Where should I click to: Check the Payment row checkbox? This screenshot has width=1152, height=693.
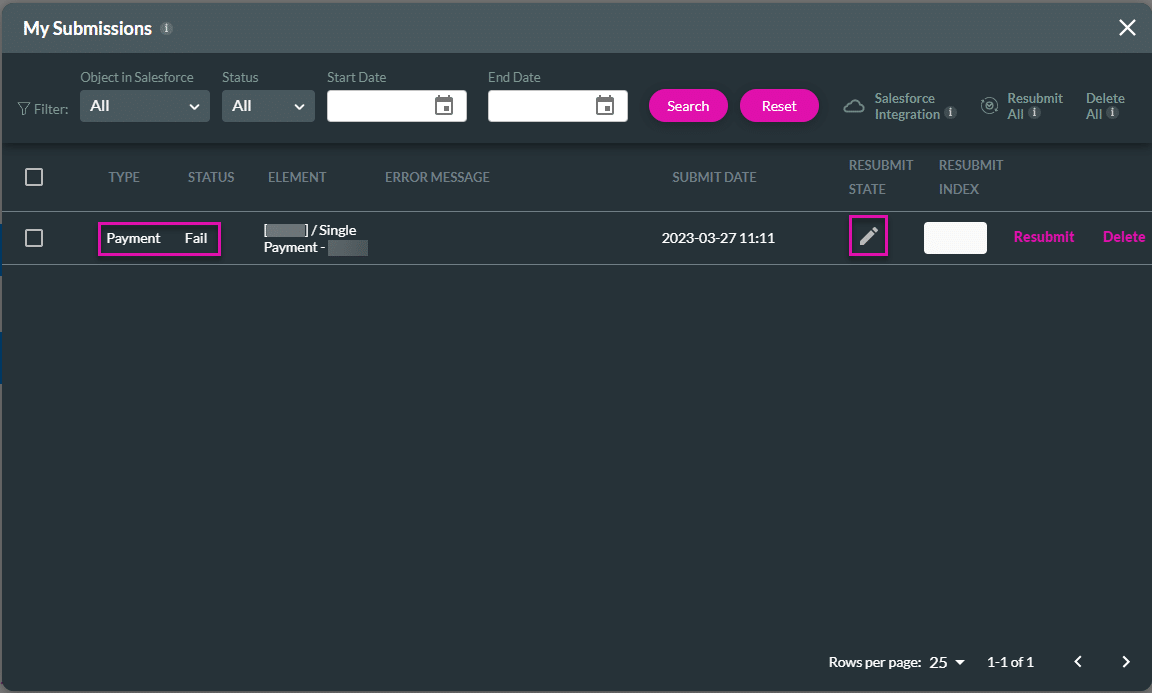34,238
